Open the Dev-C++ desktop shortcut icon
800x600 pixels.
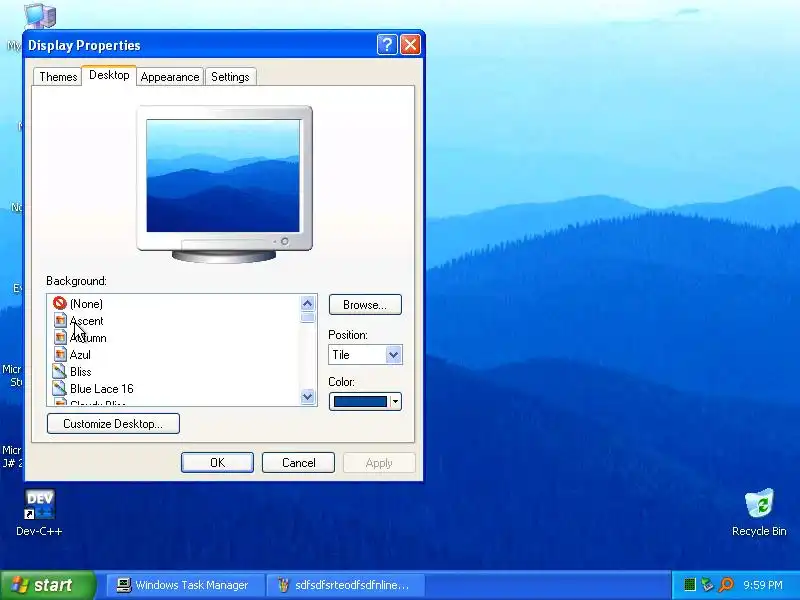(x=39, y=505)
